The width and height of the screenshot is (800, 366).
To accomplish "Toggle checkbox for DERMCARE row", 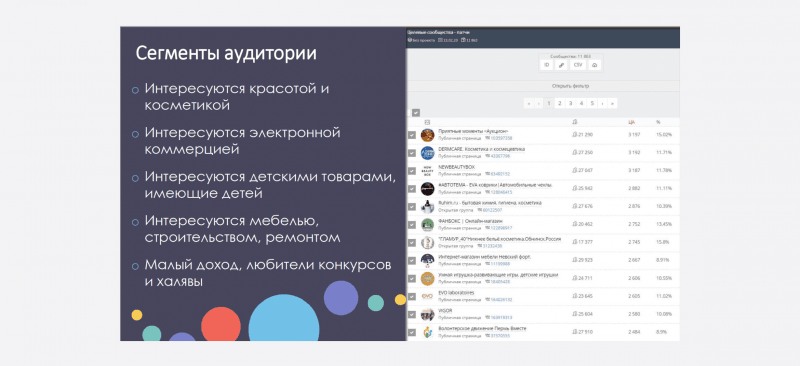I will [x=412, y=153].
